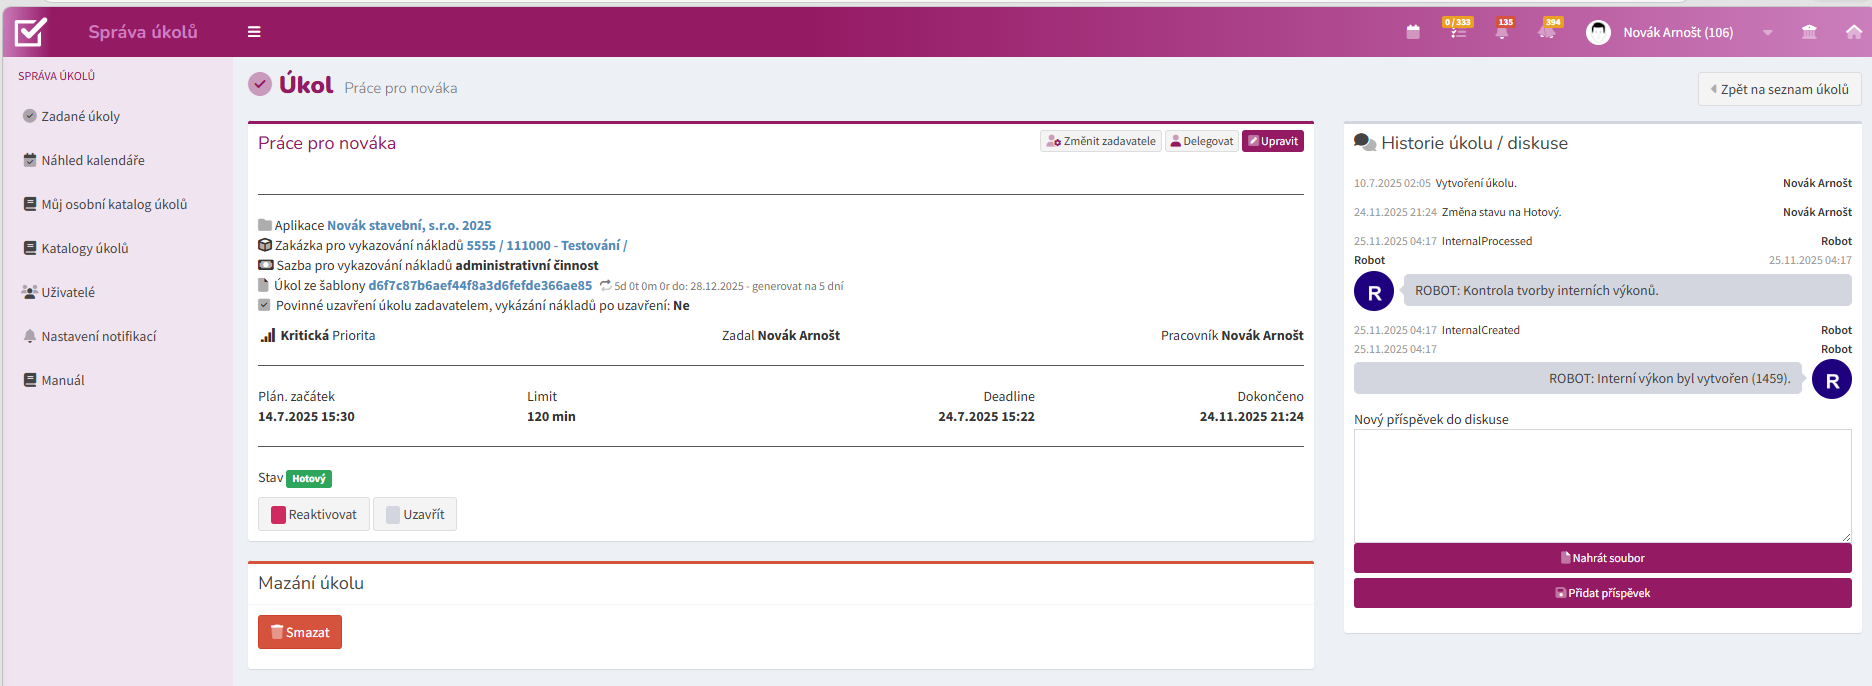The width and height of the screenshot is (1872, 686).
Task: Open Novák stavební, s.r.o. 2025 link
Action: coord(409,225)
